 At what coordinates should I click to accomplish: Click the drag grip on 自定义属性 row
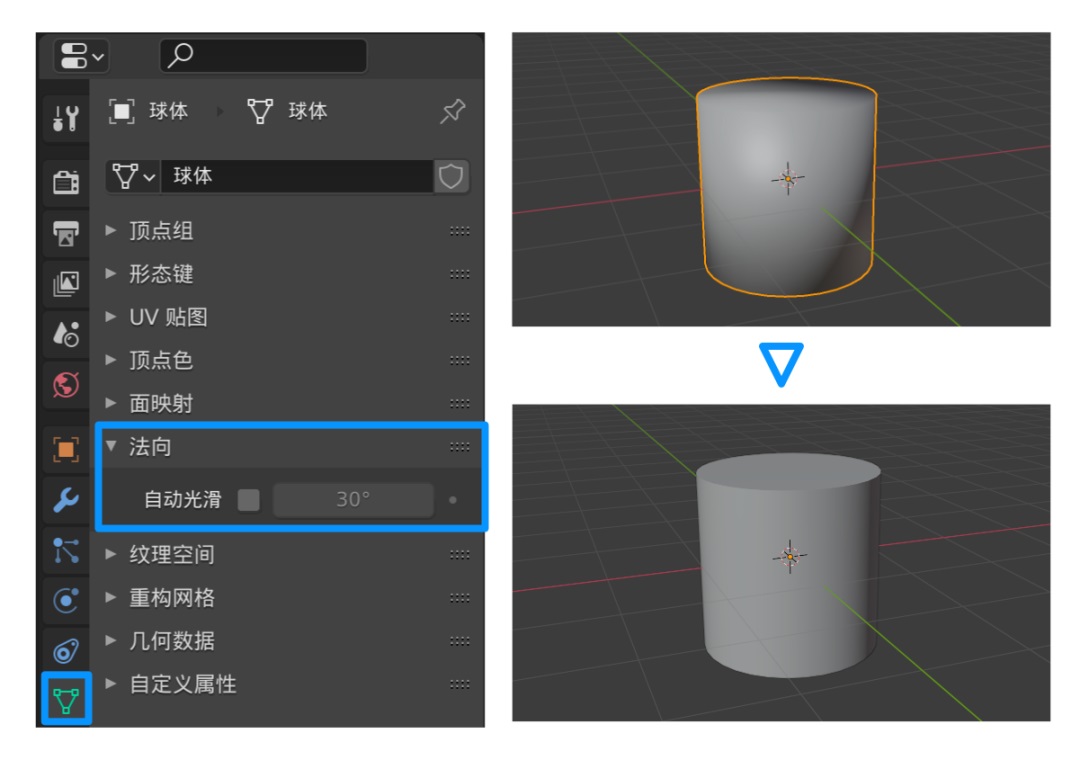click(x=459, y=684)
